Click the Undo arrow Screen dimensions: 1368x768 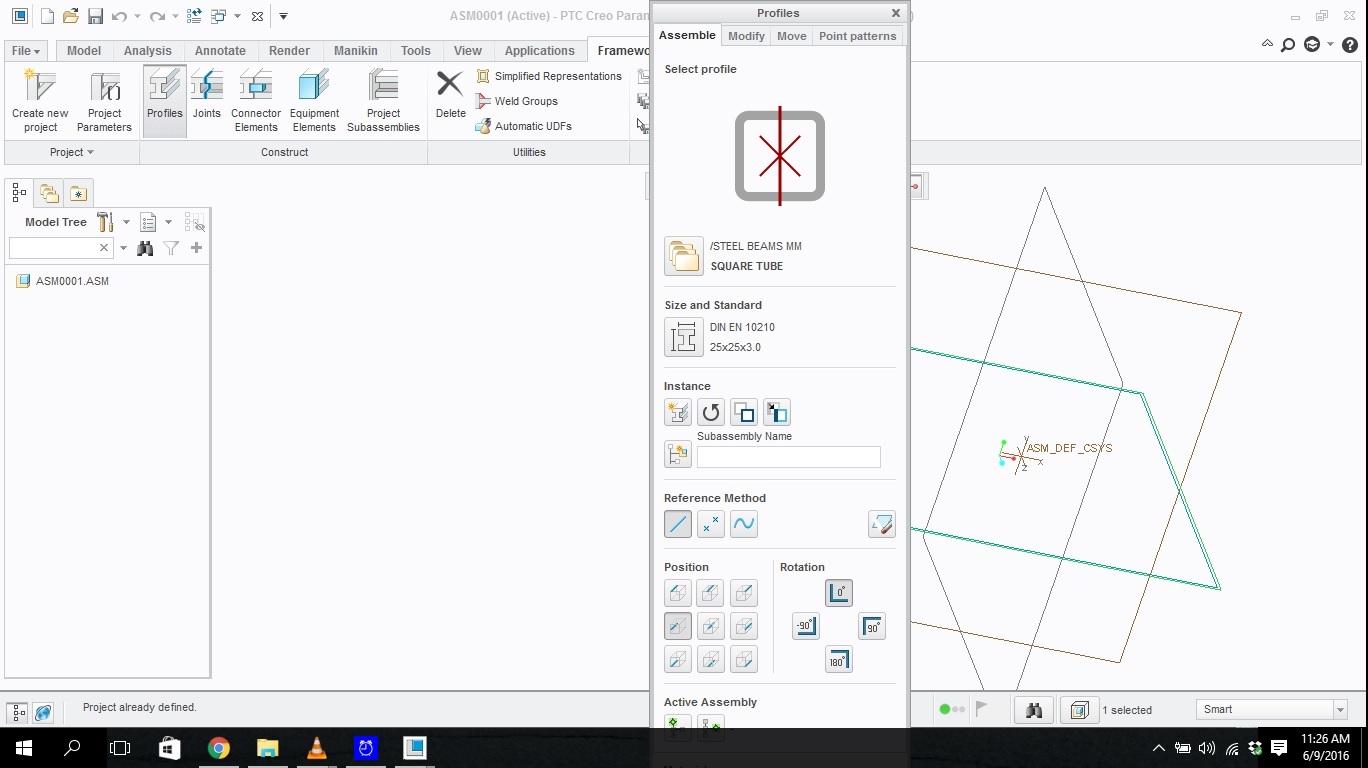pos(119,16)
